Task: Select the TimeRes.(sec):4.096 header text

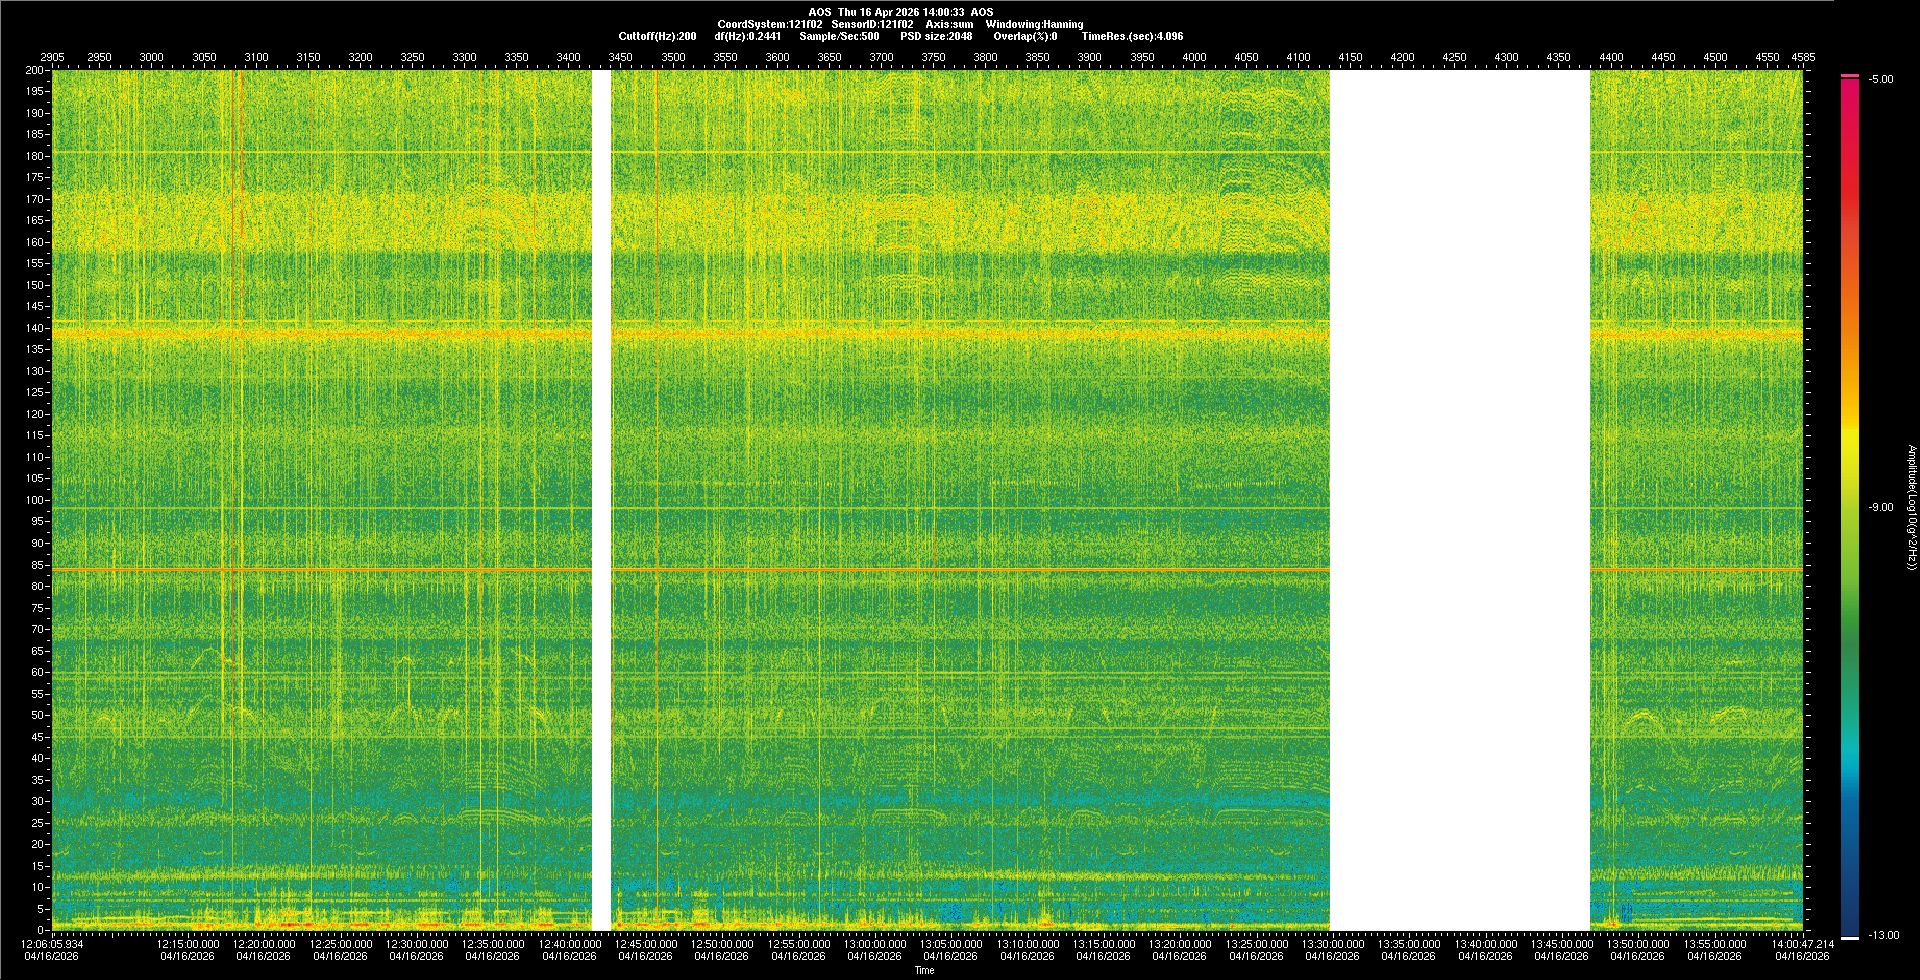Action: (1132, 36)
